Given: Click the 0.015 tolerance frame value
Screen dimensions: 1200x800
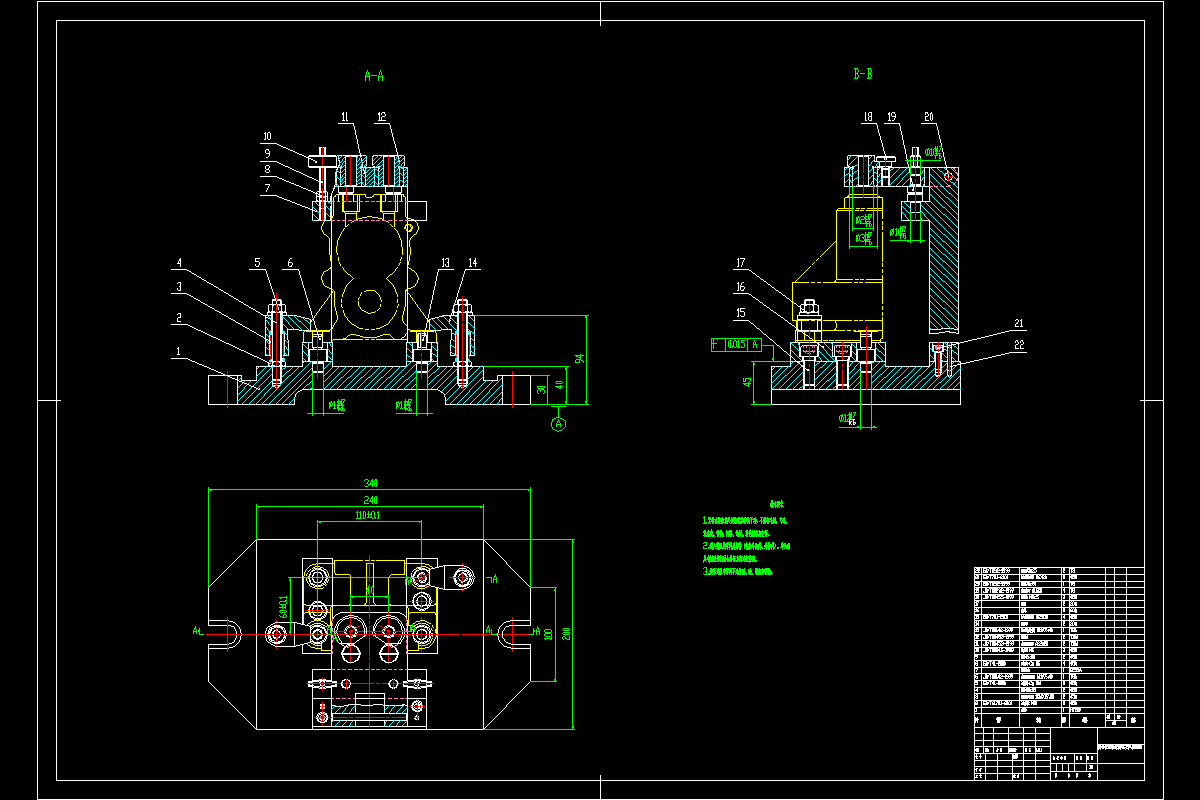Looking at the screenshot, I should point(735,344).
